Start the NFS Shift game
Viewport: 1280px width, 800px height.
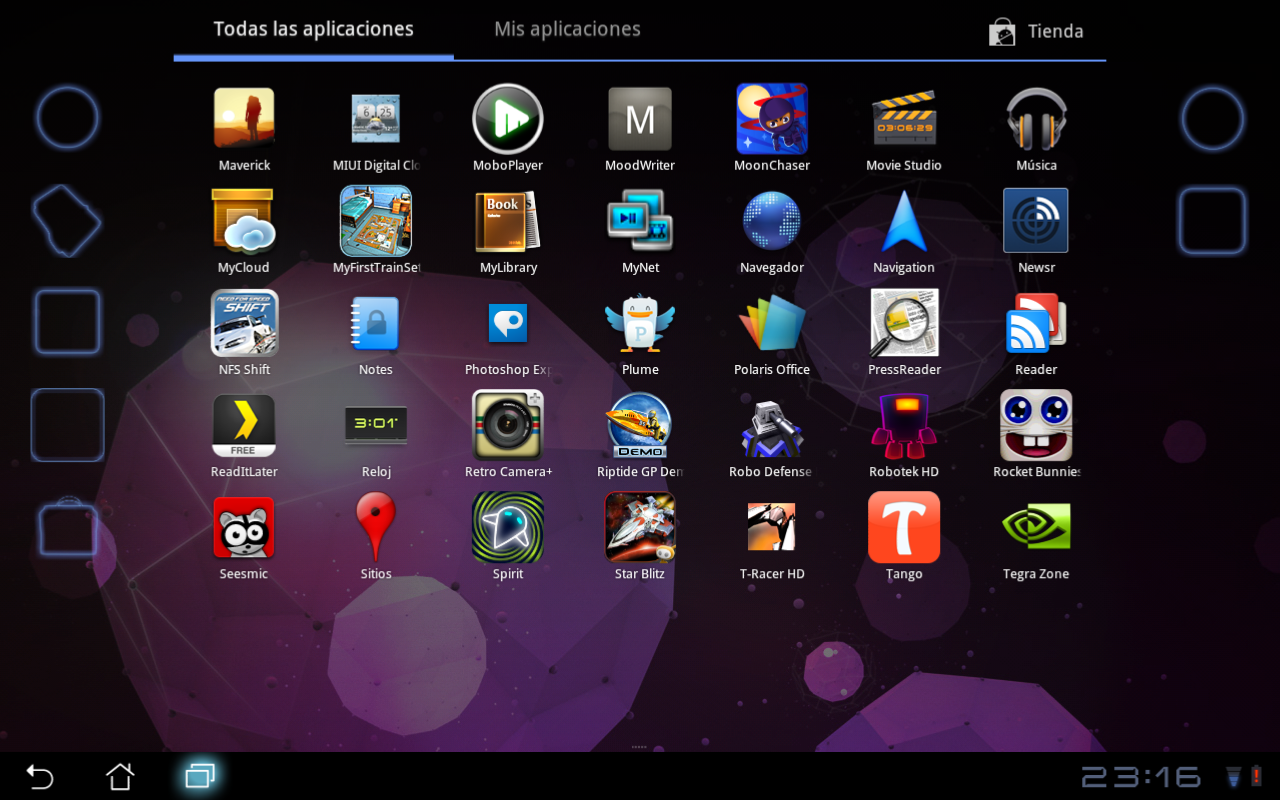click(x=244, y=322)
